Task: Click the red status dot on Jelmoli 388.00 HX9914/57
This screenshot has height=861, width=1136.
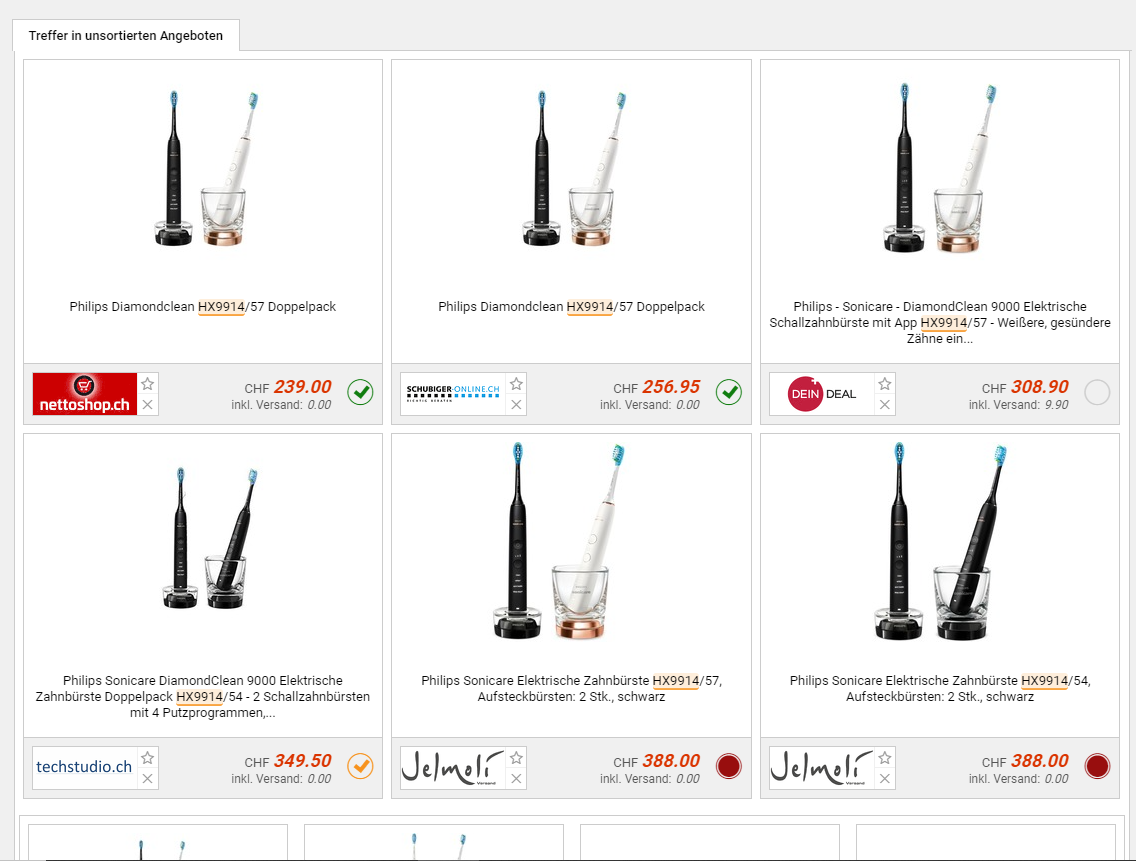Action: (x=729, y=766)
